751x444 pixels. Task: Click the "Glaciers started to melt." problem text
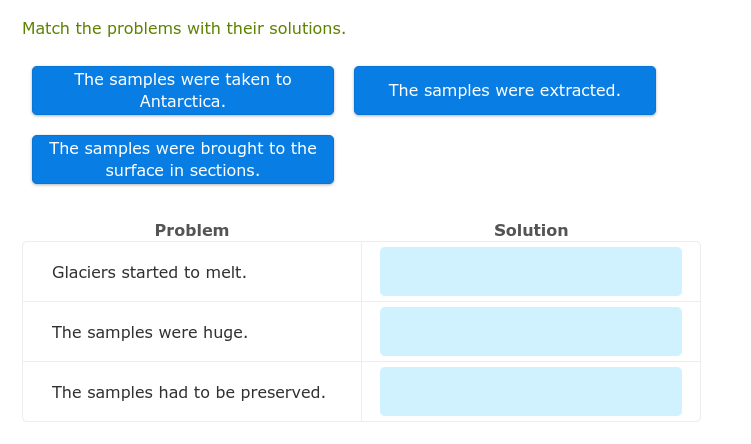click(149, 272)
